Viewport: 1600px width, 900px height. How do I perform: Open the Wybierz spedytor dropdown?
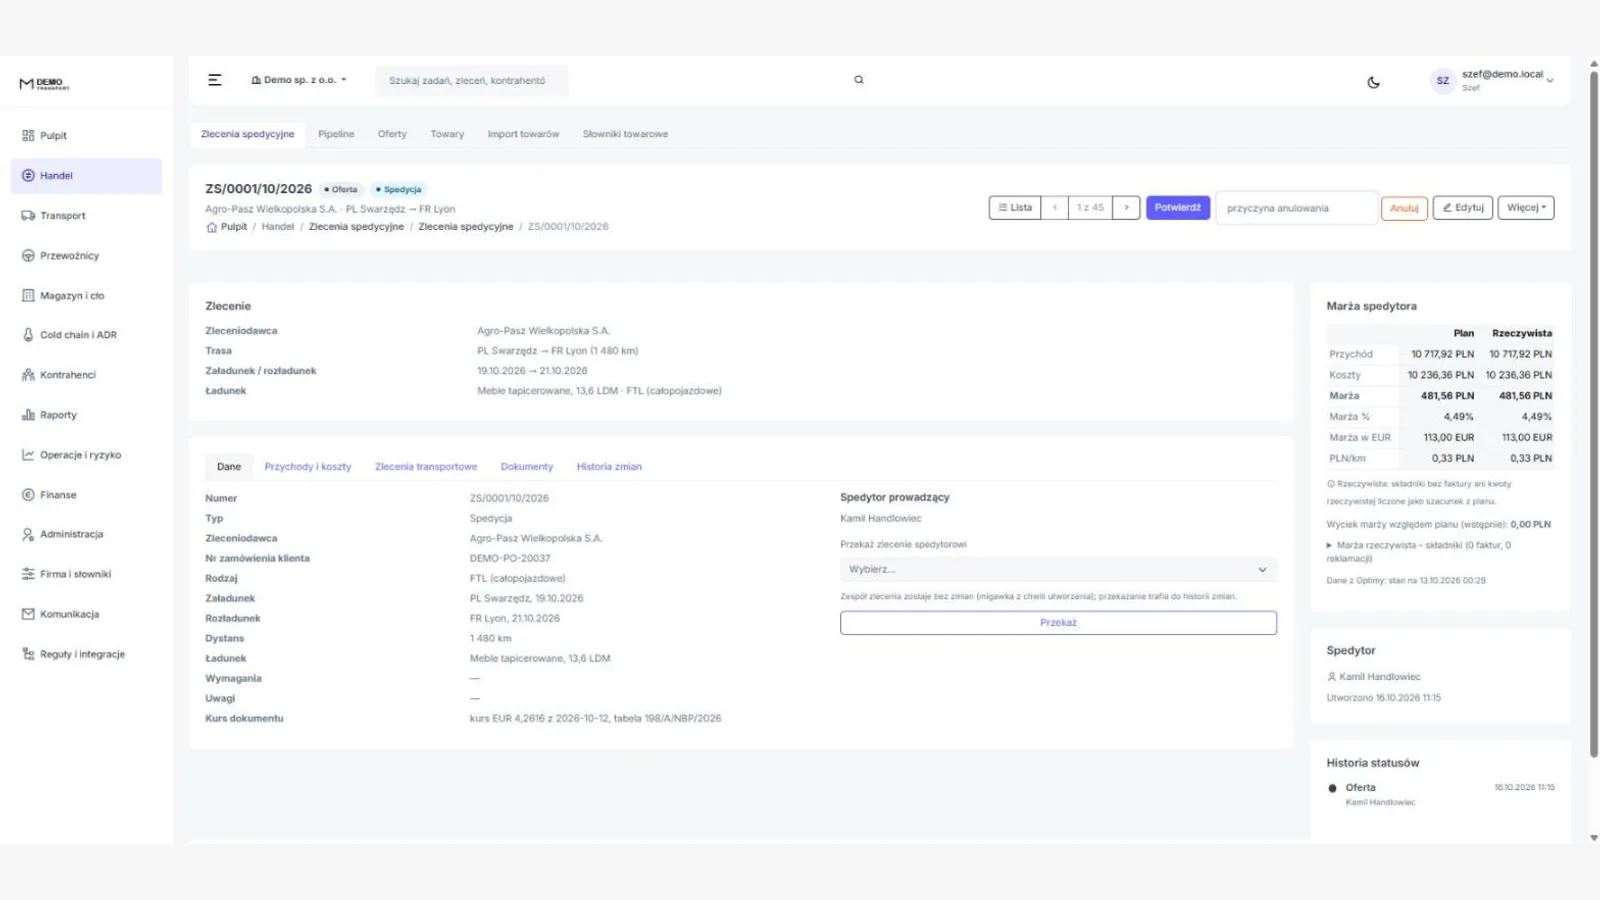coord(1058,569)
